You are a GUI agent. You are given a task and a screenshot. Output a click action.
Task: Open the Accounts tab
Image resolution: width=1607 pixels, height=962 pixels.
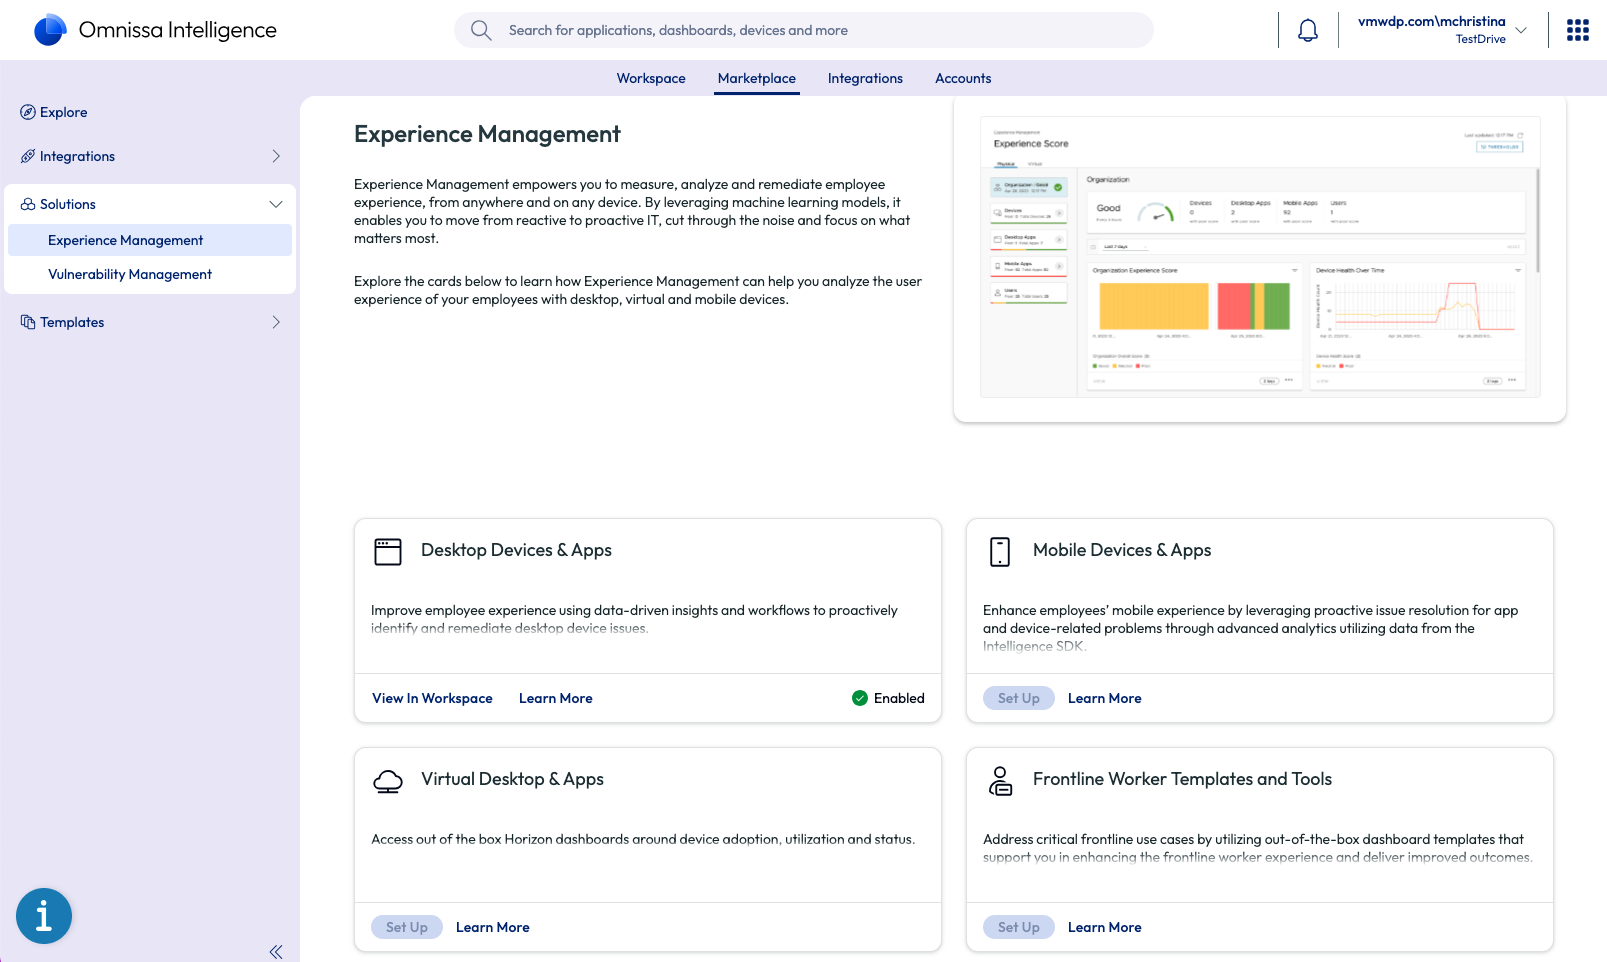pos(963,78)
